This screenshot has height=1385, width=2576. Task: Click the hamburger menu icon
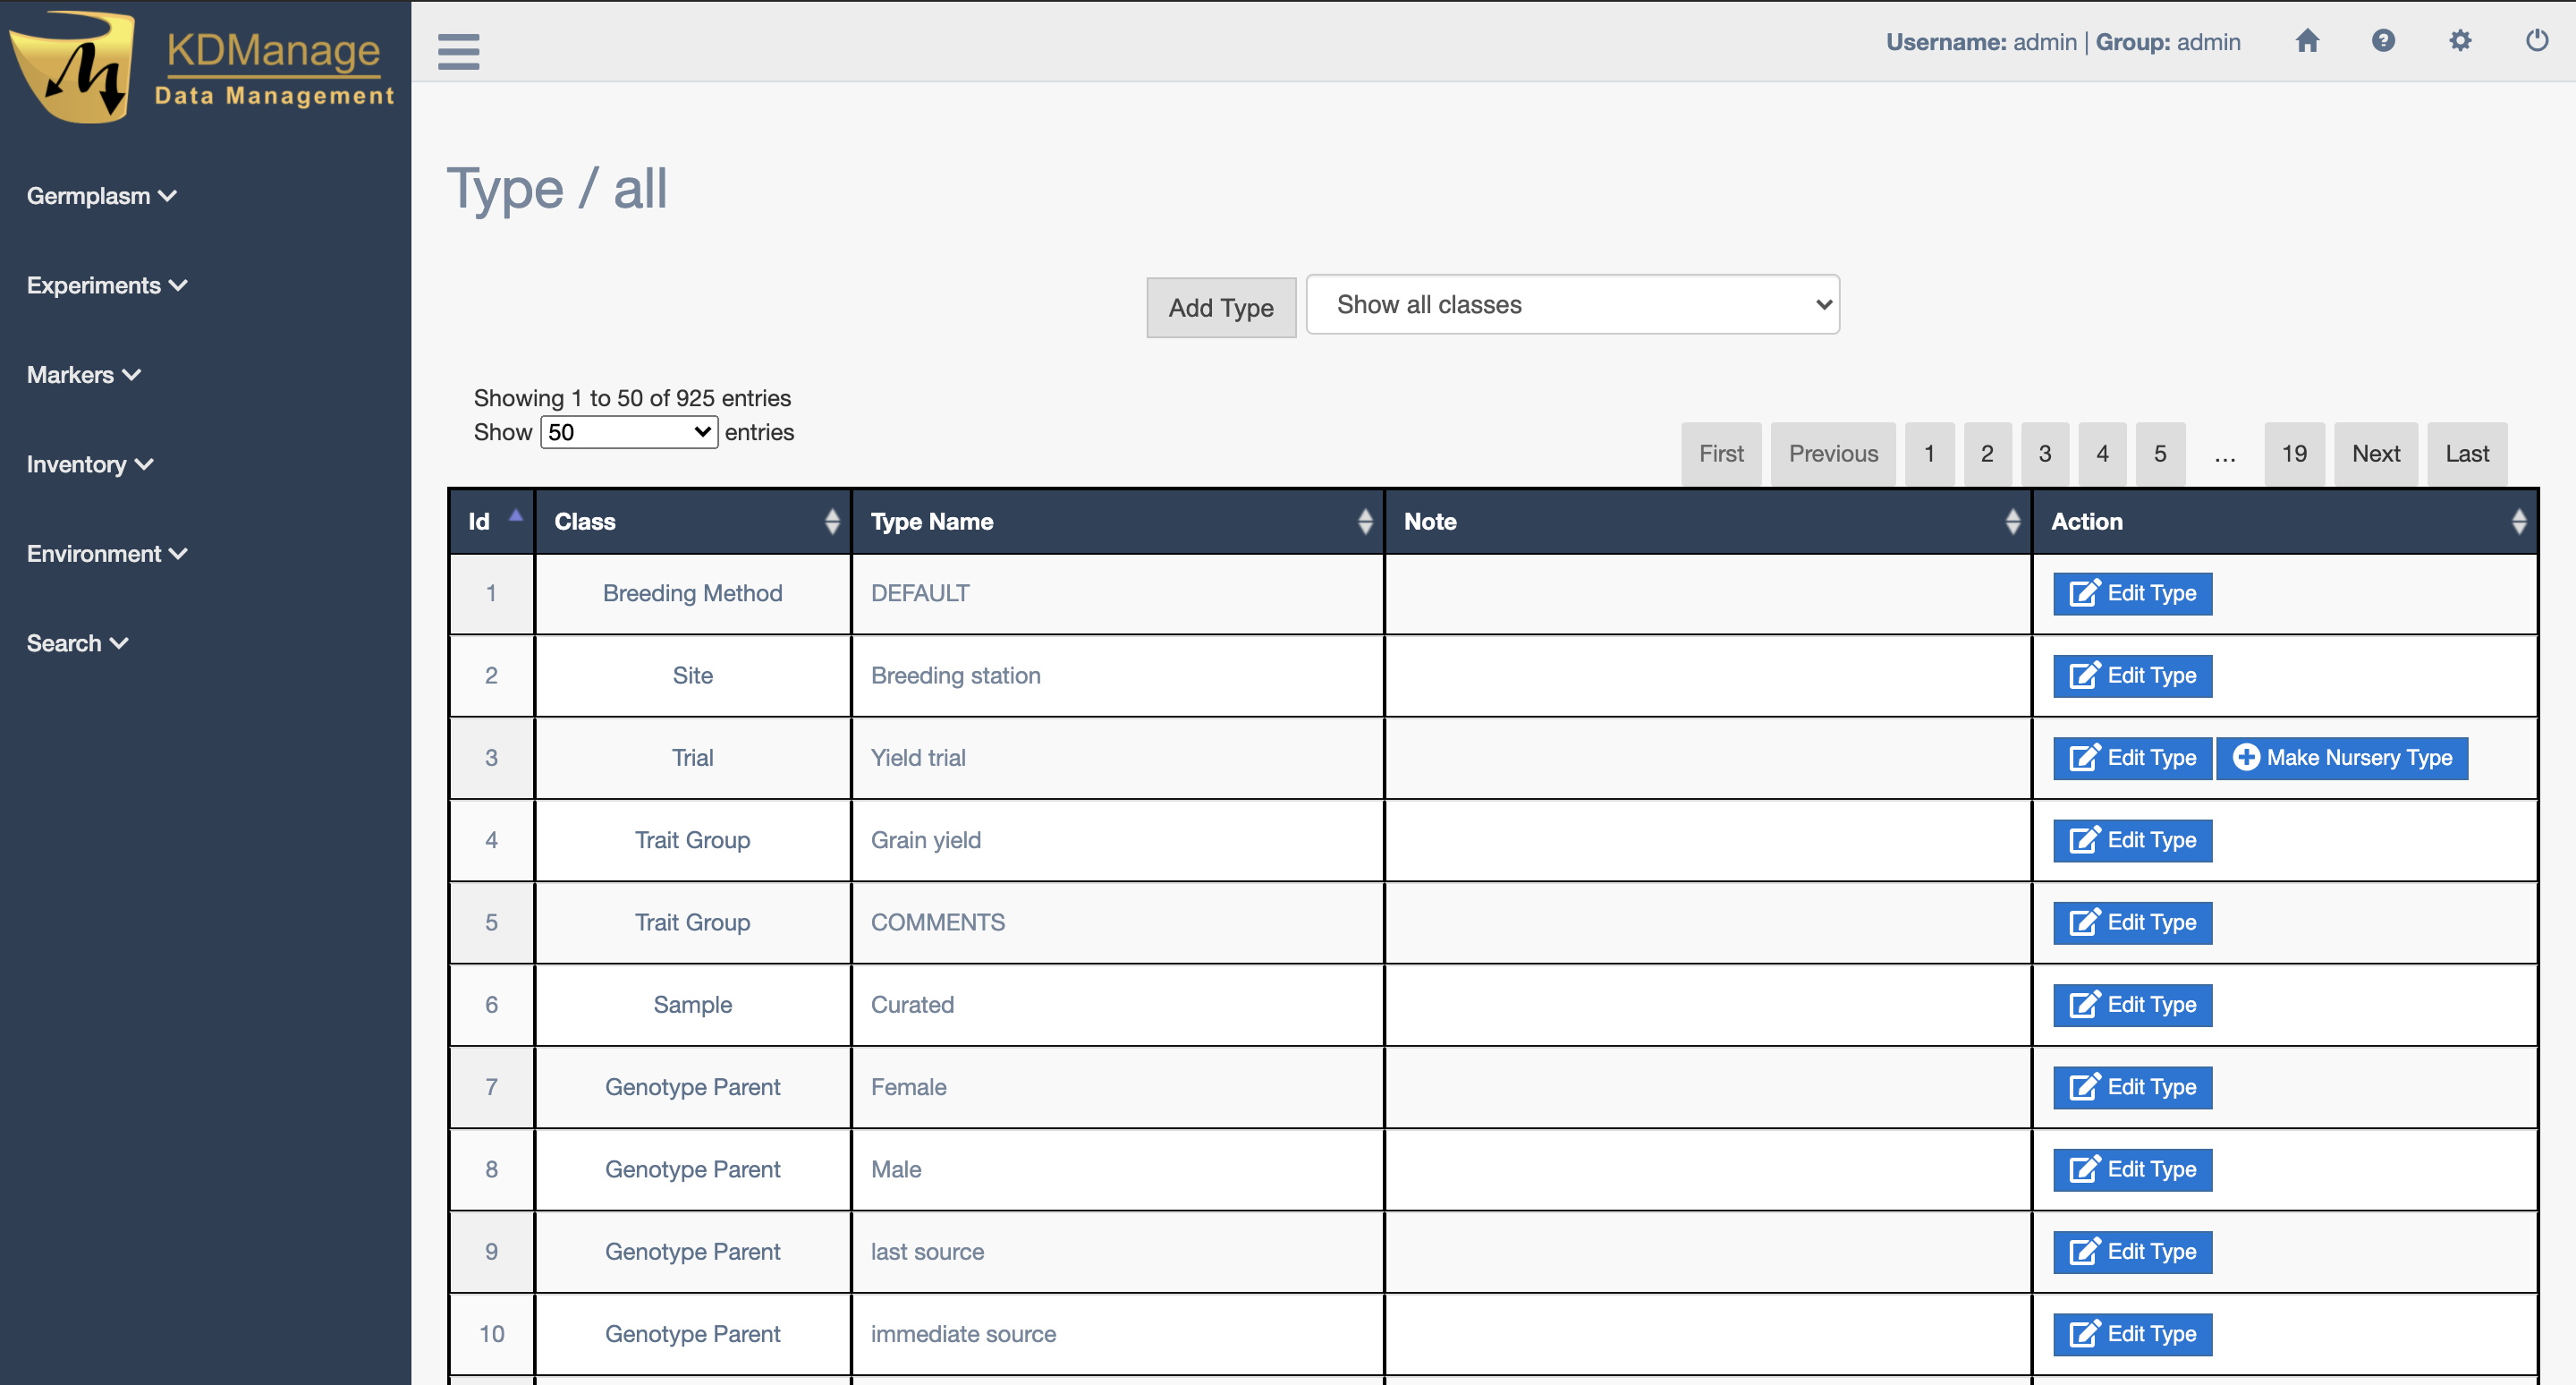point(458,50)
